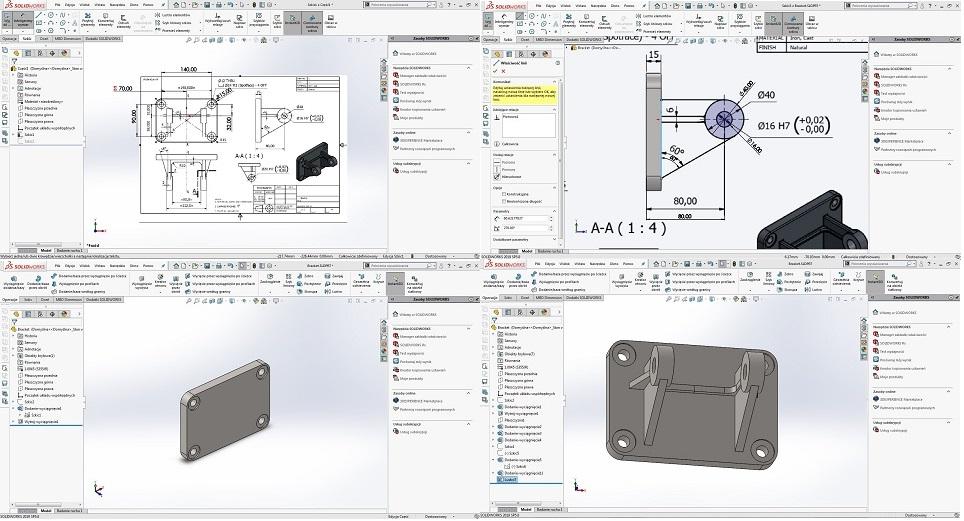Click the tree filter funnel icon in top-left window
Screen dimensions: 964x521
click(x=14, y=61)
